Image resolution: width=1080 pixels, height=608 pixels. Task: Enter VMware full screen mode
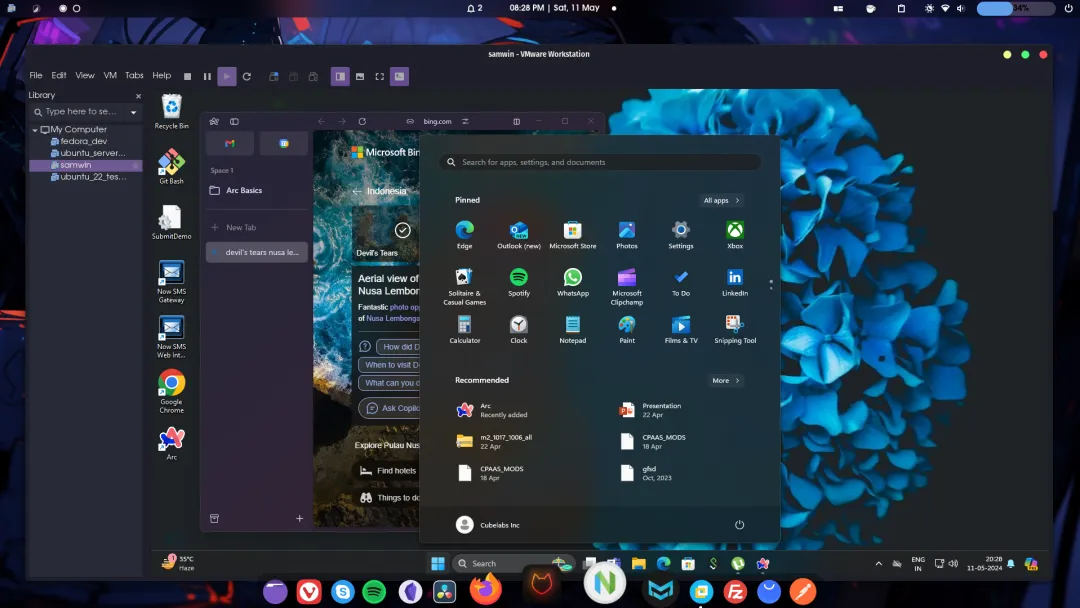[380, 76]
